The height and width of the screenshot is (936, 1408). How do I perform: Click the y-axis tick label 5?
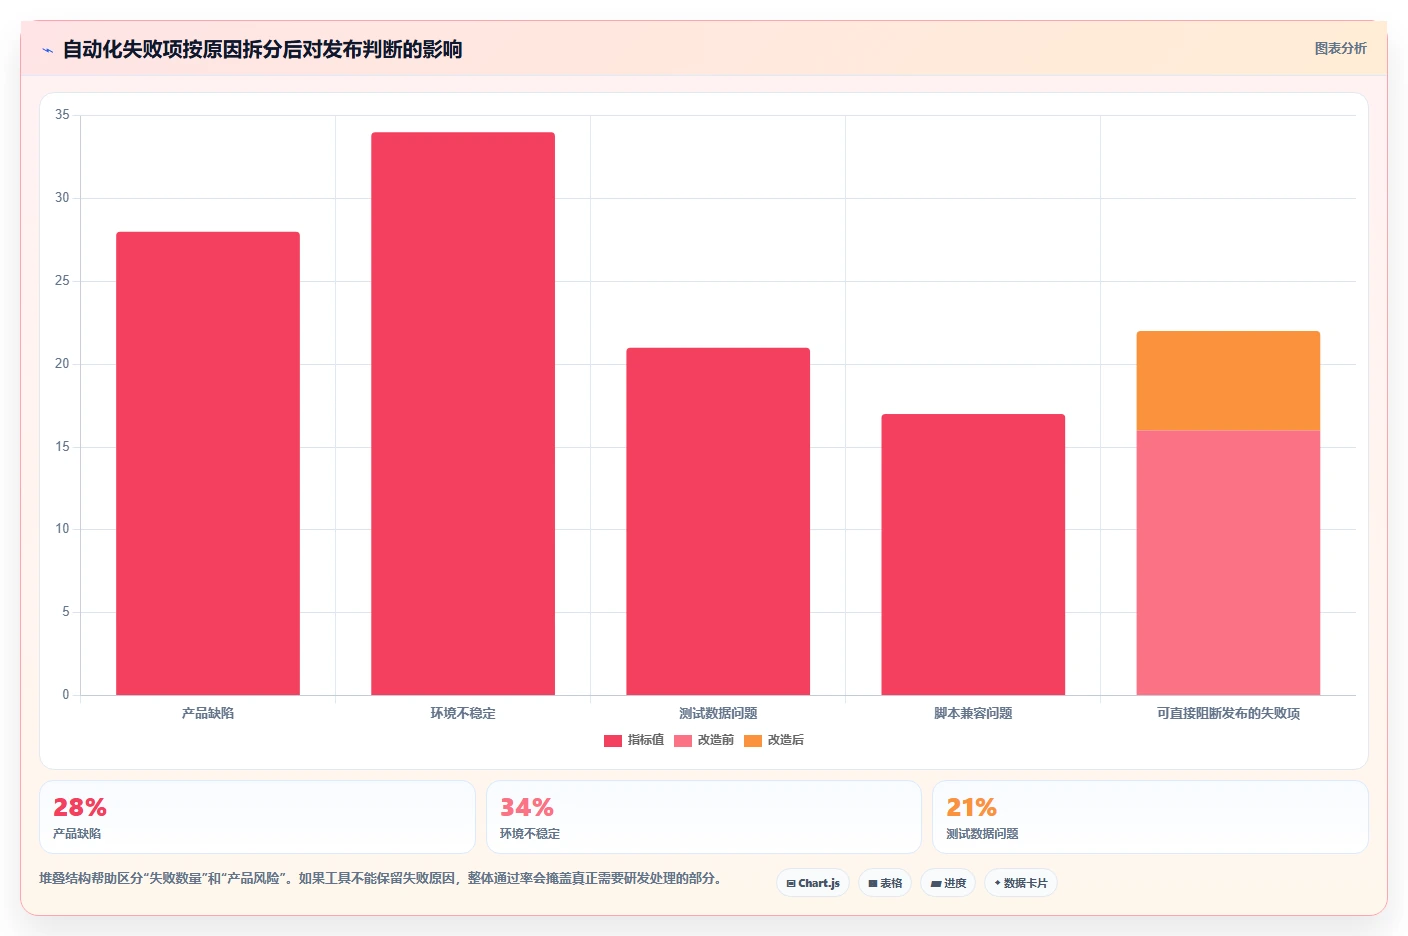click(66, 612)
